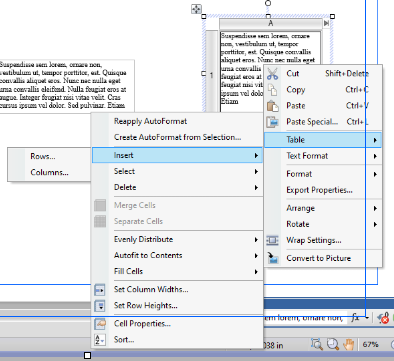Open the Rotate submenu
The image size is (394, 361).
[x=323, y=224]
